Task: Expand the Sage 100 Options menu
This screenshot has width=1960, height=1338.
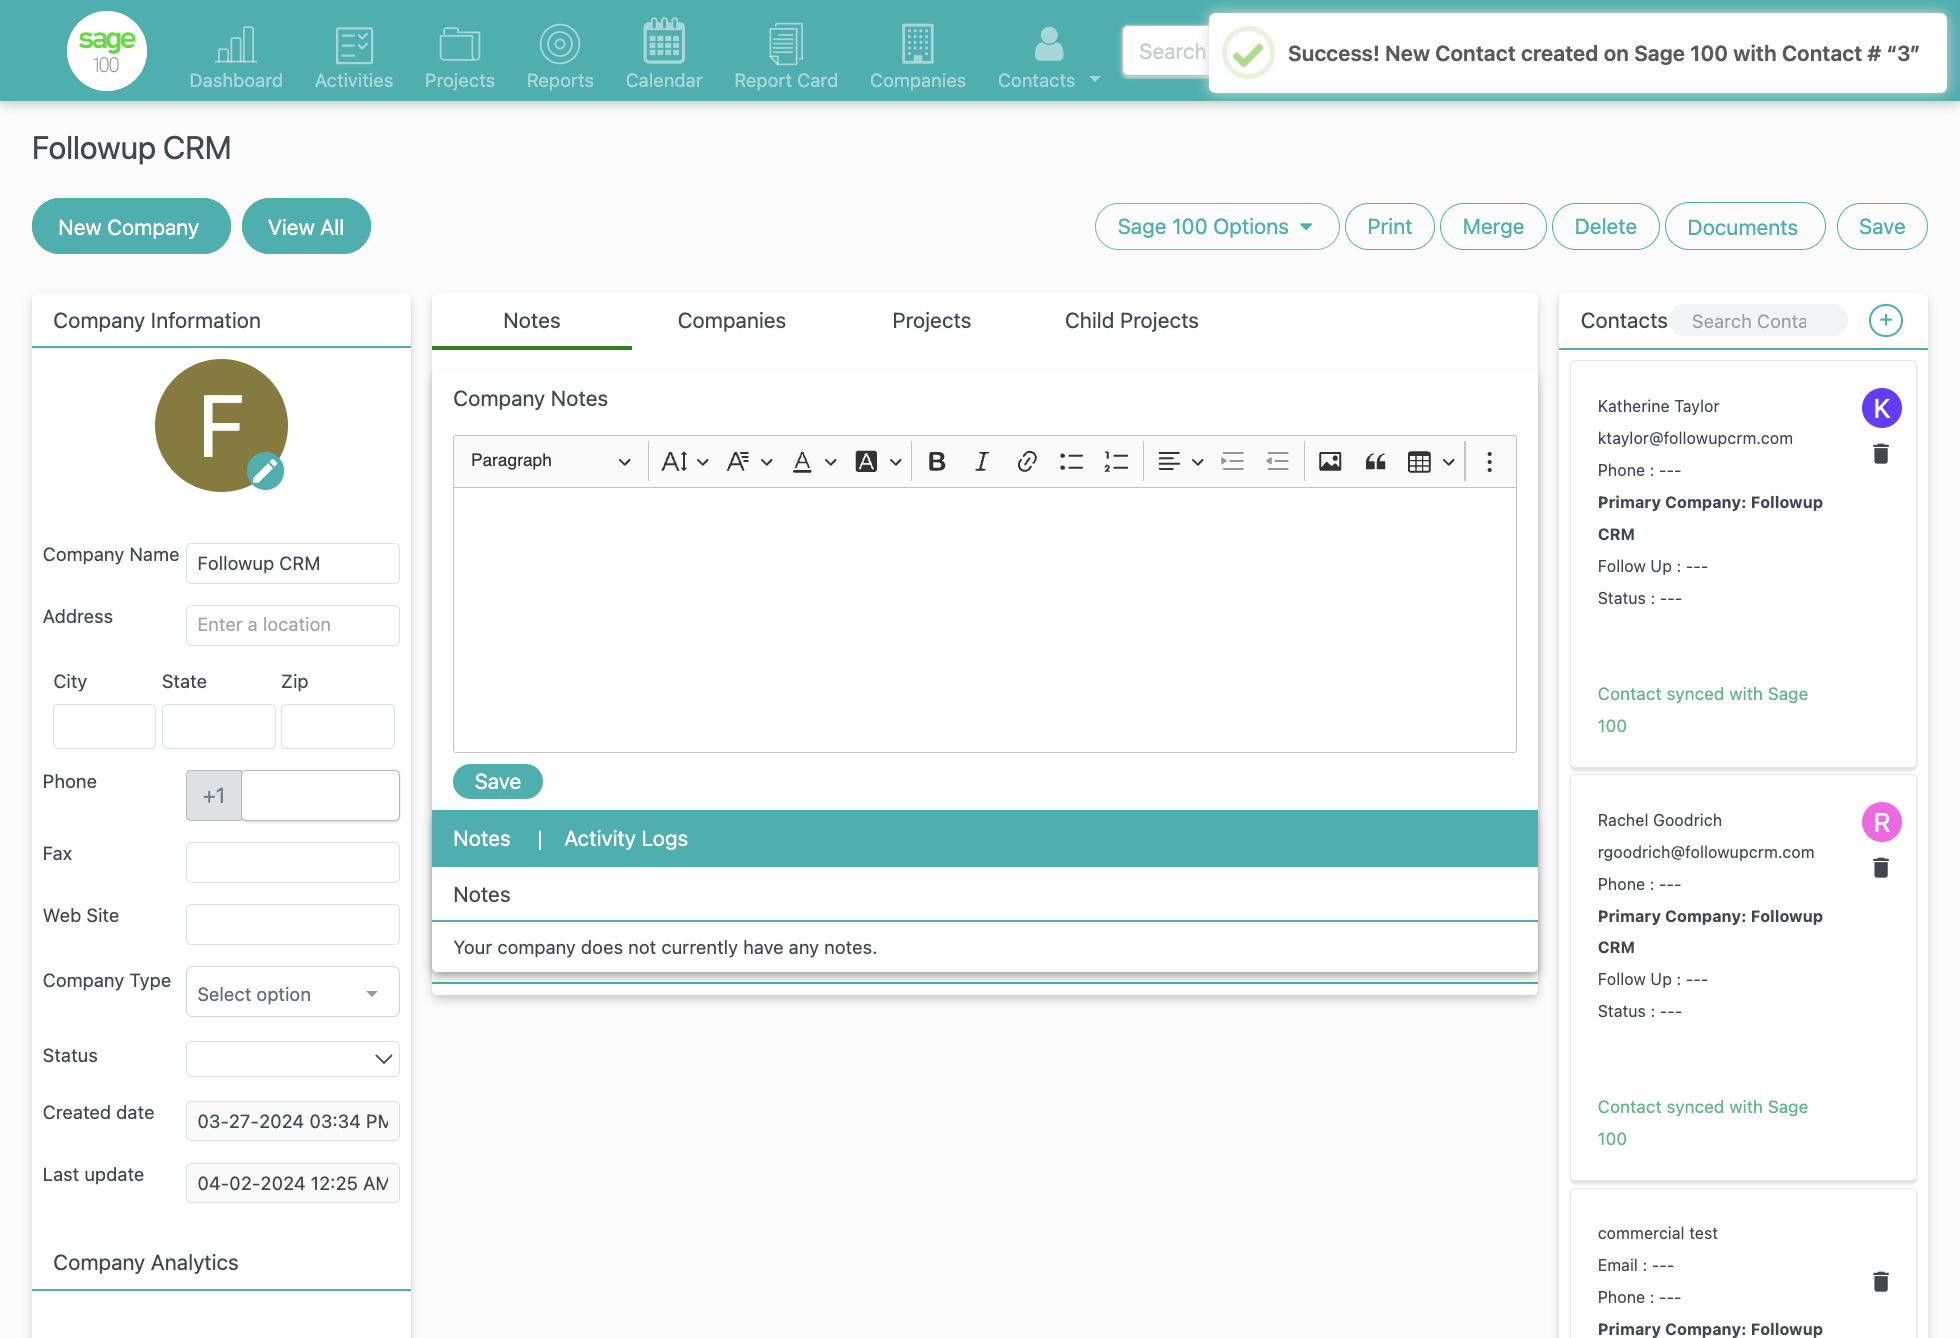Action: pyautogui.click(x=1216, y=227)
